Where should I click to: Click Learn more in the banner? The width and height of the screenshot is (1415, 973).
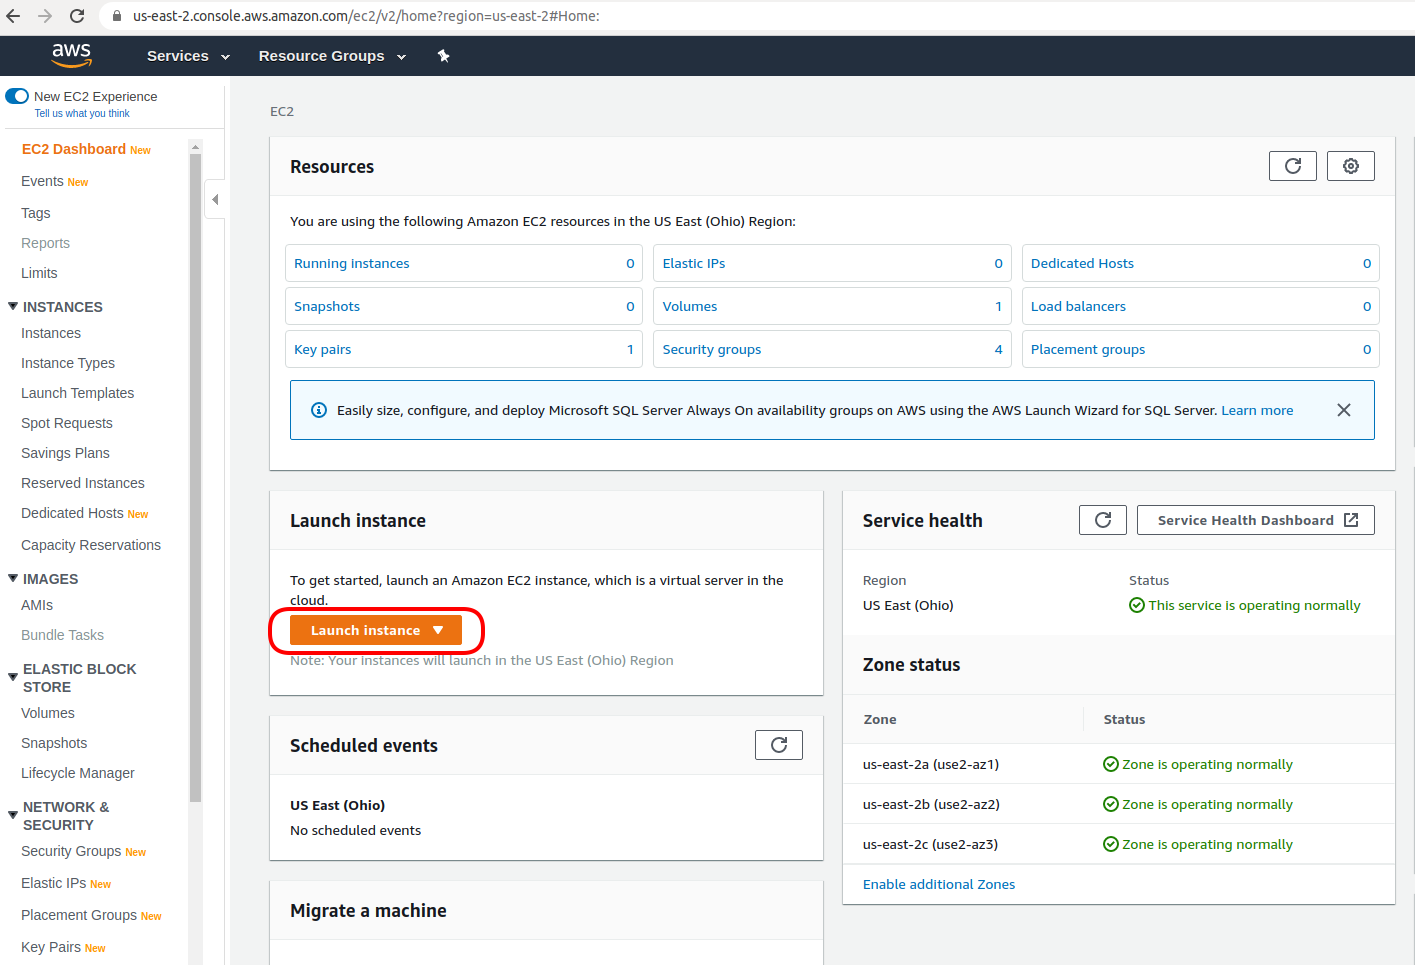(1257, 410)
